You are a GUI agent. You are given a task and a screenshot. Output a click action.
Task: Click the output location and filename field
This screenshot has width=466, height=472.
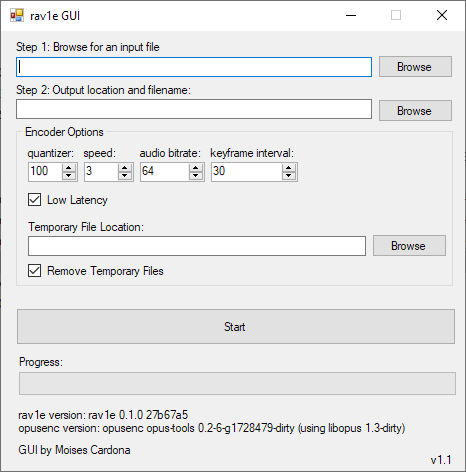pos(194,109)
